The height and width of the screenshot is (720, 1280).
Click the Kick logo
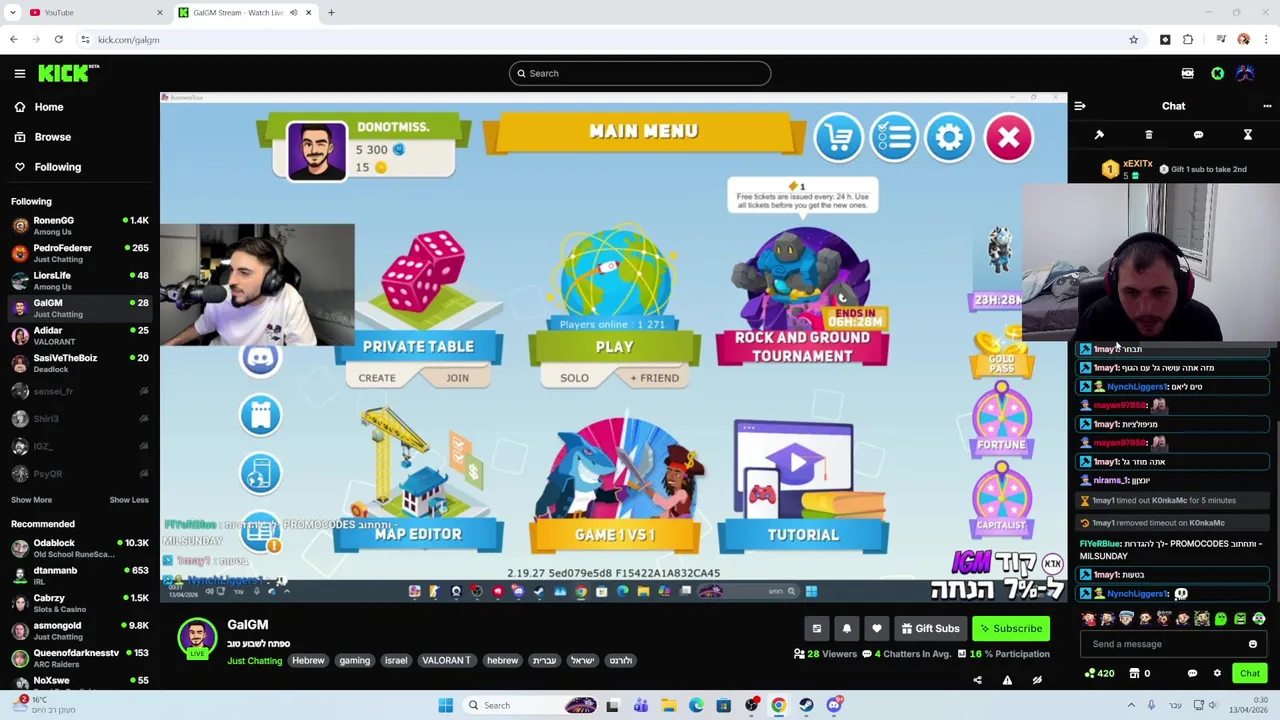click(68, 73)
